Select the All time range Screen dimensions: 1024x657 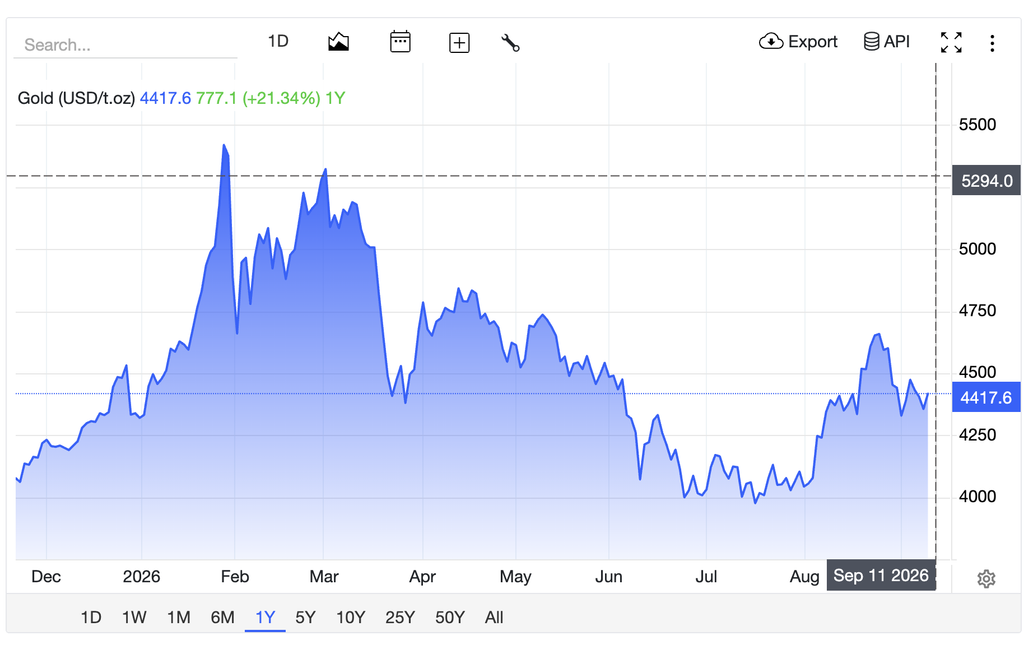[494, 617]
